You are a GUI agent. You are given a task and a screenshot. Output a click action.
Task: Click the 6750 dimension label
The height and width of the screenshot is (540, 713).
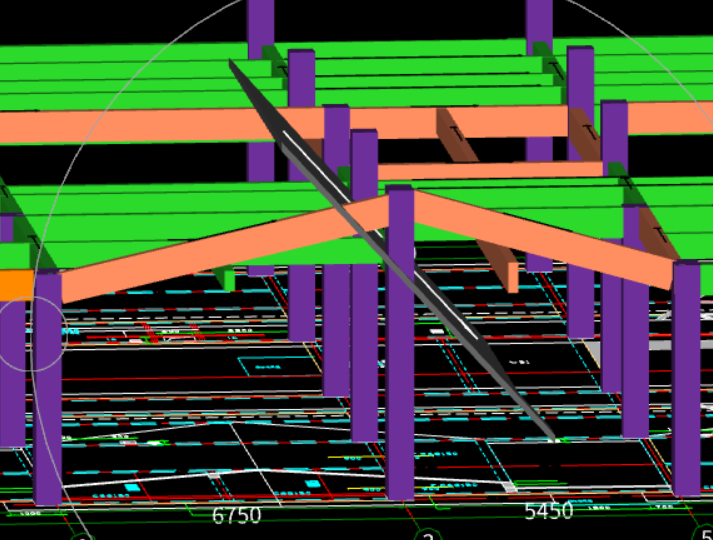click(x=236, y=515)
